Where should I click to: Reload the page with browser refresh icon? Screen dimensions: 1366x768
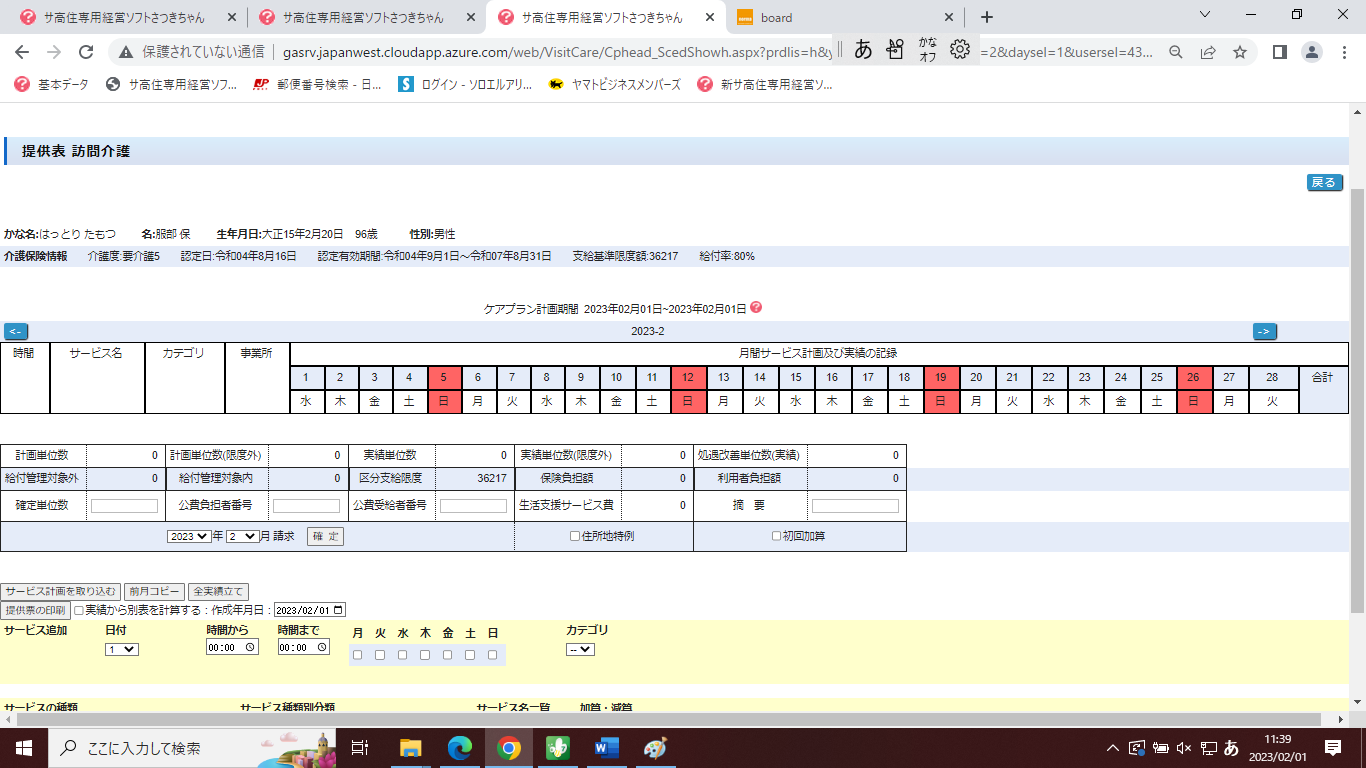(x=86, y=52)
